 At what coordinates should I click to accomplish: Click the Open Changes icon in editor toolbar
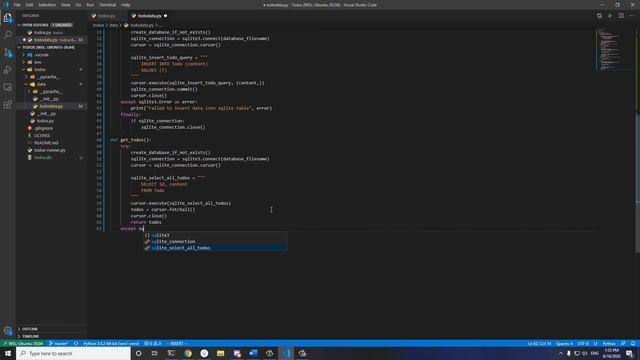coord(599,16)
